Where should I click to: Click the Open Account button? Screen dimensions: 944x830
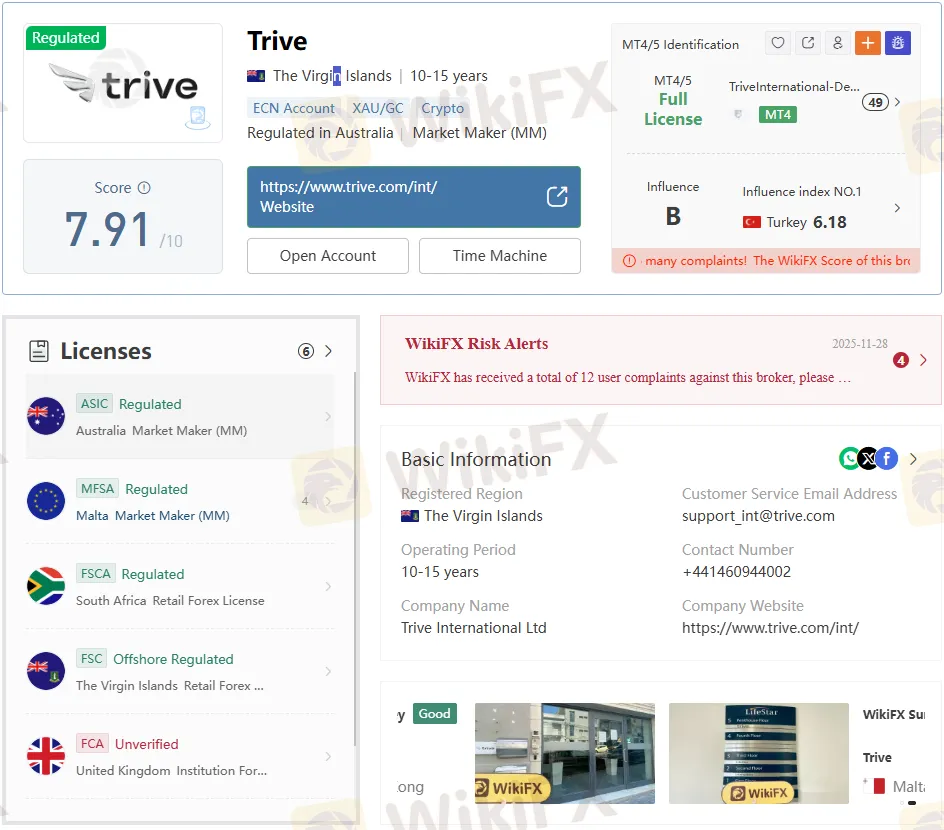coord(328,256)
